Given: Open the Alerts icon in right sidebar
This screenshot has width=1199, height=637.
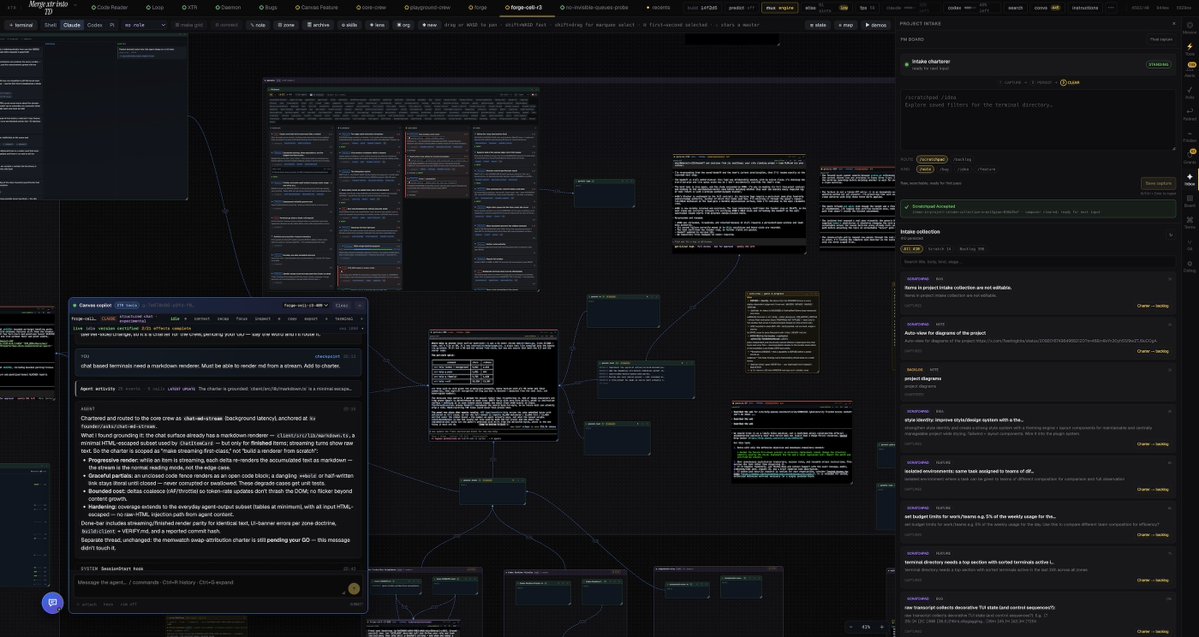Looking at the screenshot, I should point(1189,70).
